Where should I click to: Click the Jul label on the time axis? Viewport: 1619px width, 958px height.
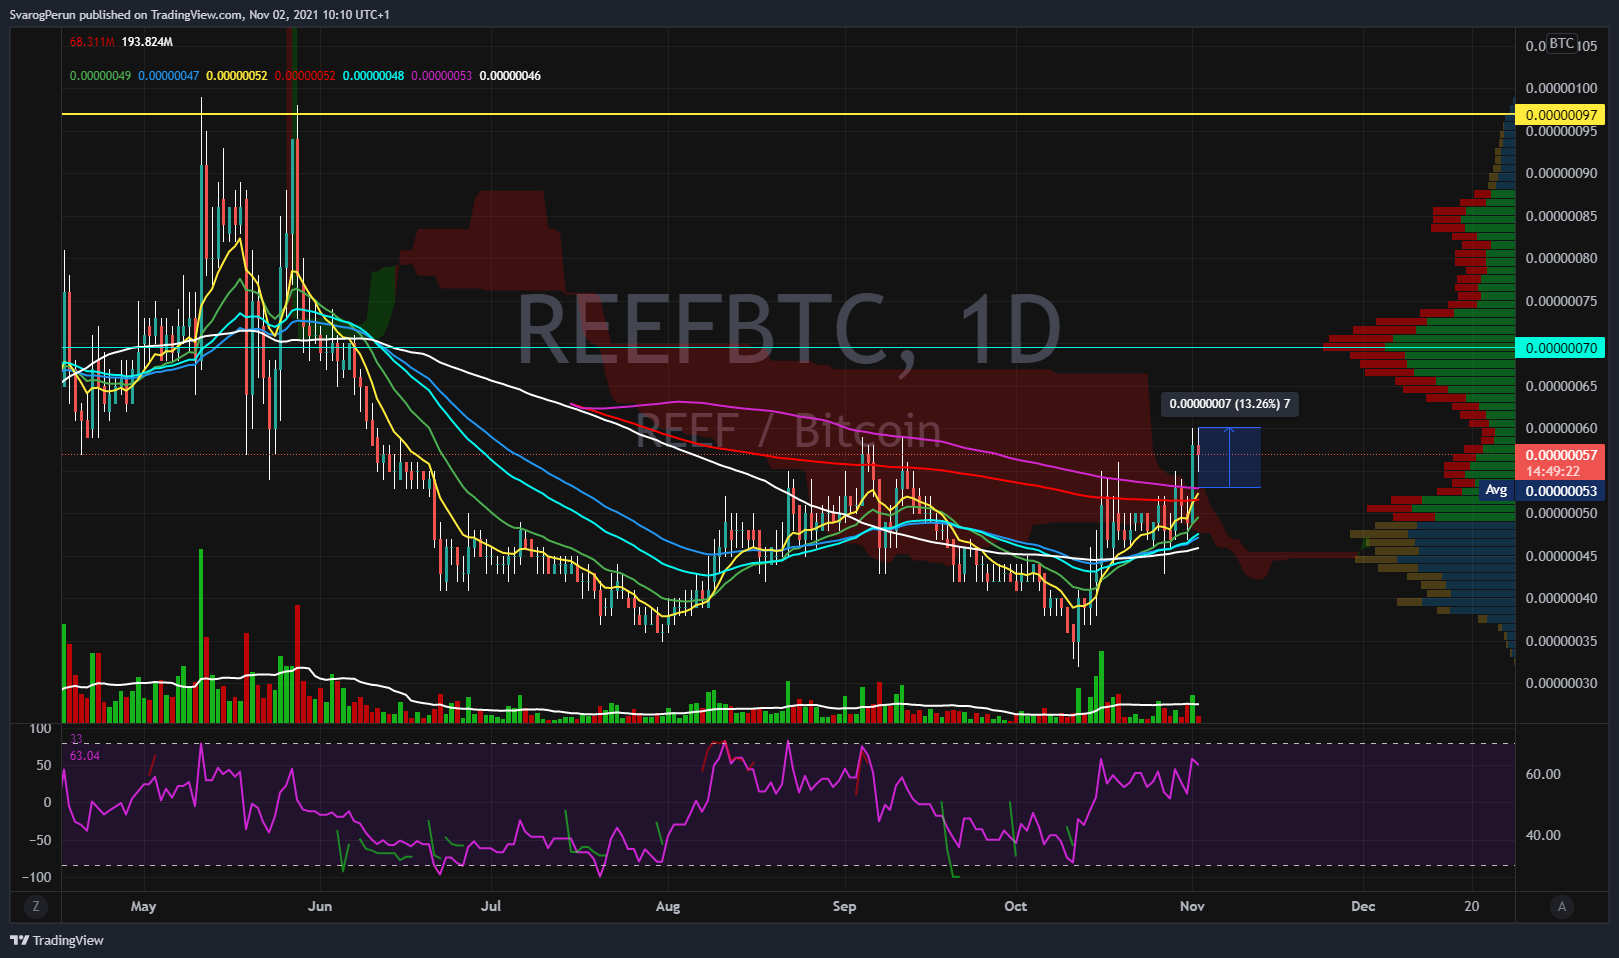[491, 906]
